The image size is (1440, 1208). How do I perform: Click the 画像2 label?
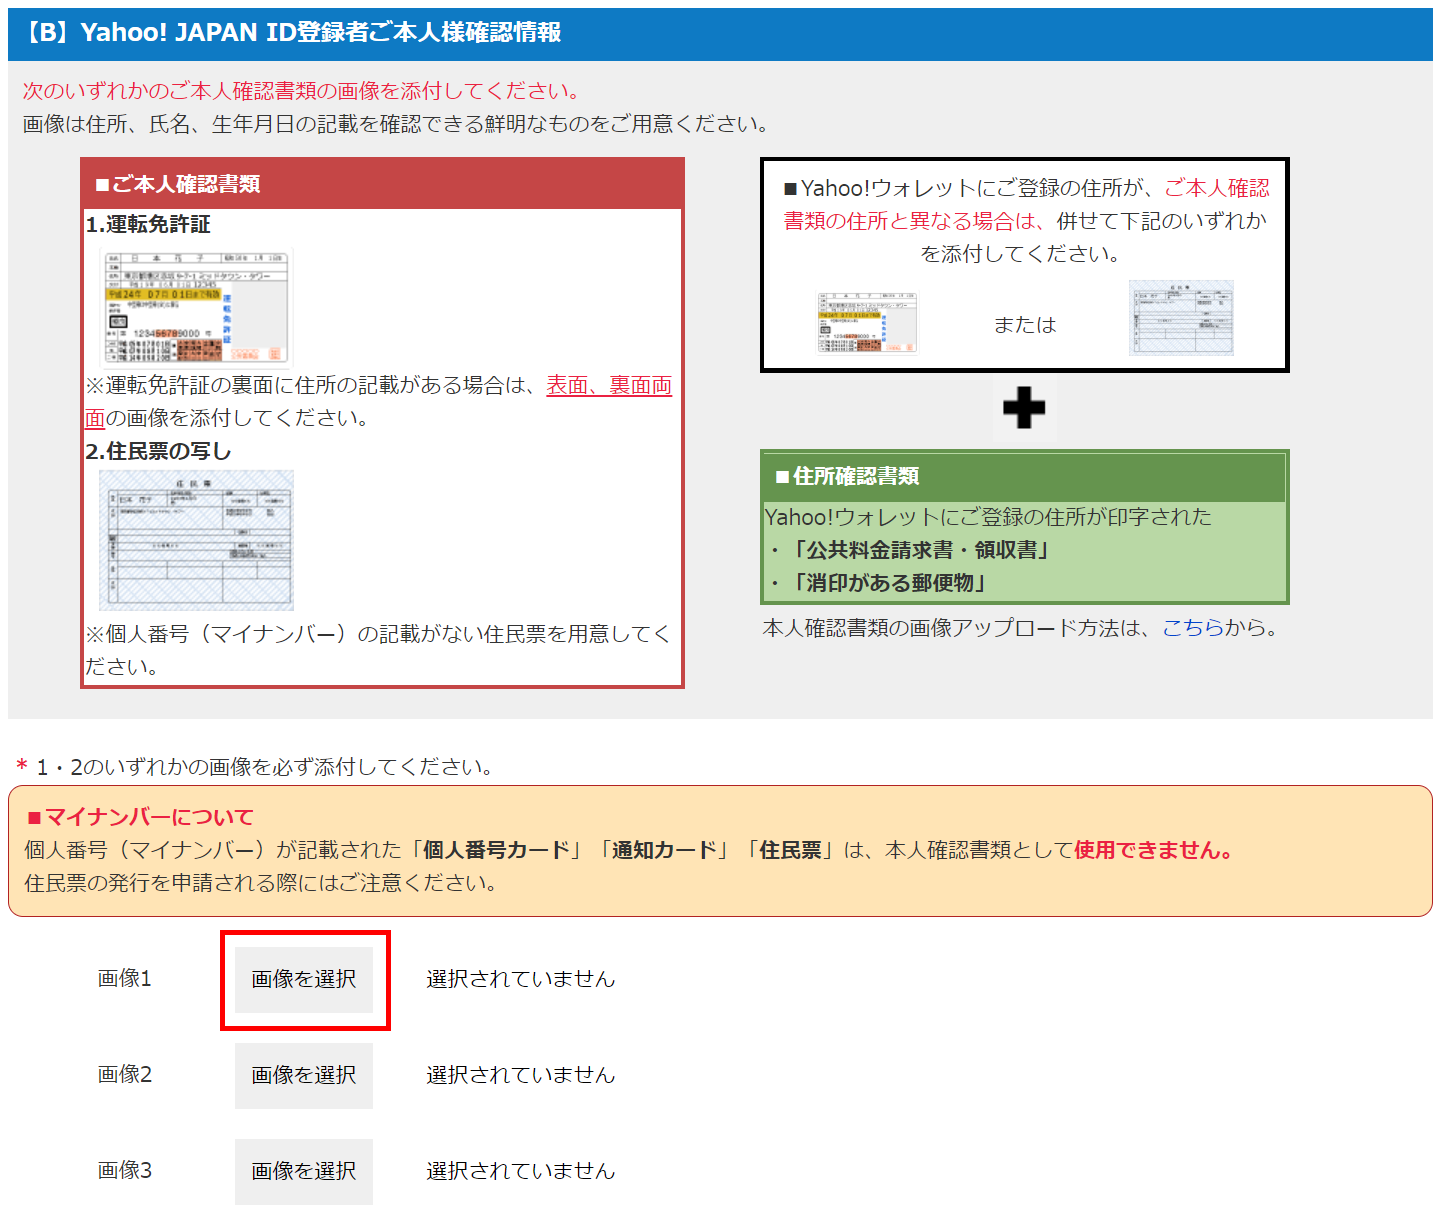click(x=125, y=1074)
